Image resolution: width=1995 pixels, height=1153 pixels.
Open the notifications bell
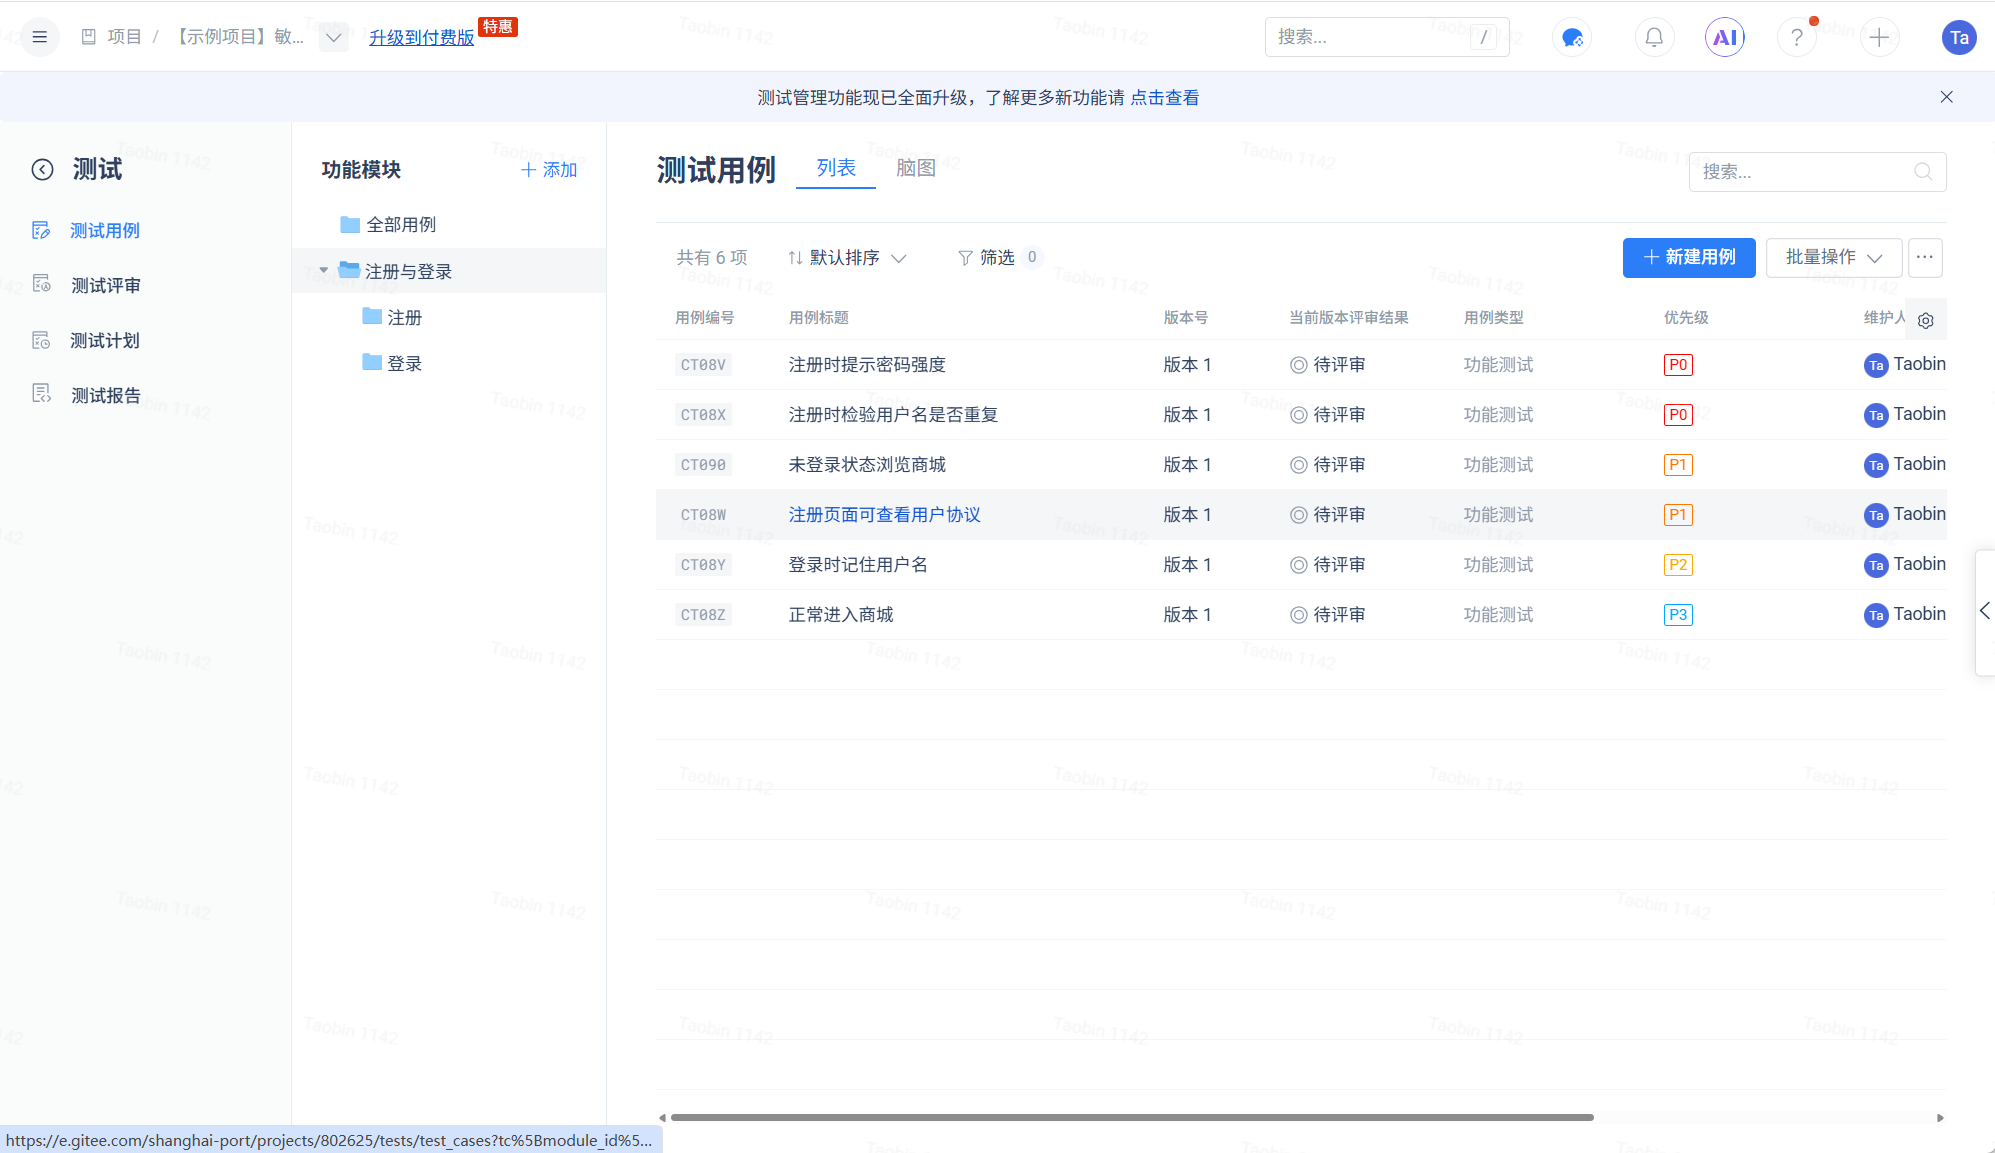point(1653,37)
